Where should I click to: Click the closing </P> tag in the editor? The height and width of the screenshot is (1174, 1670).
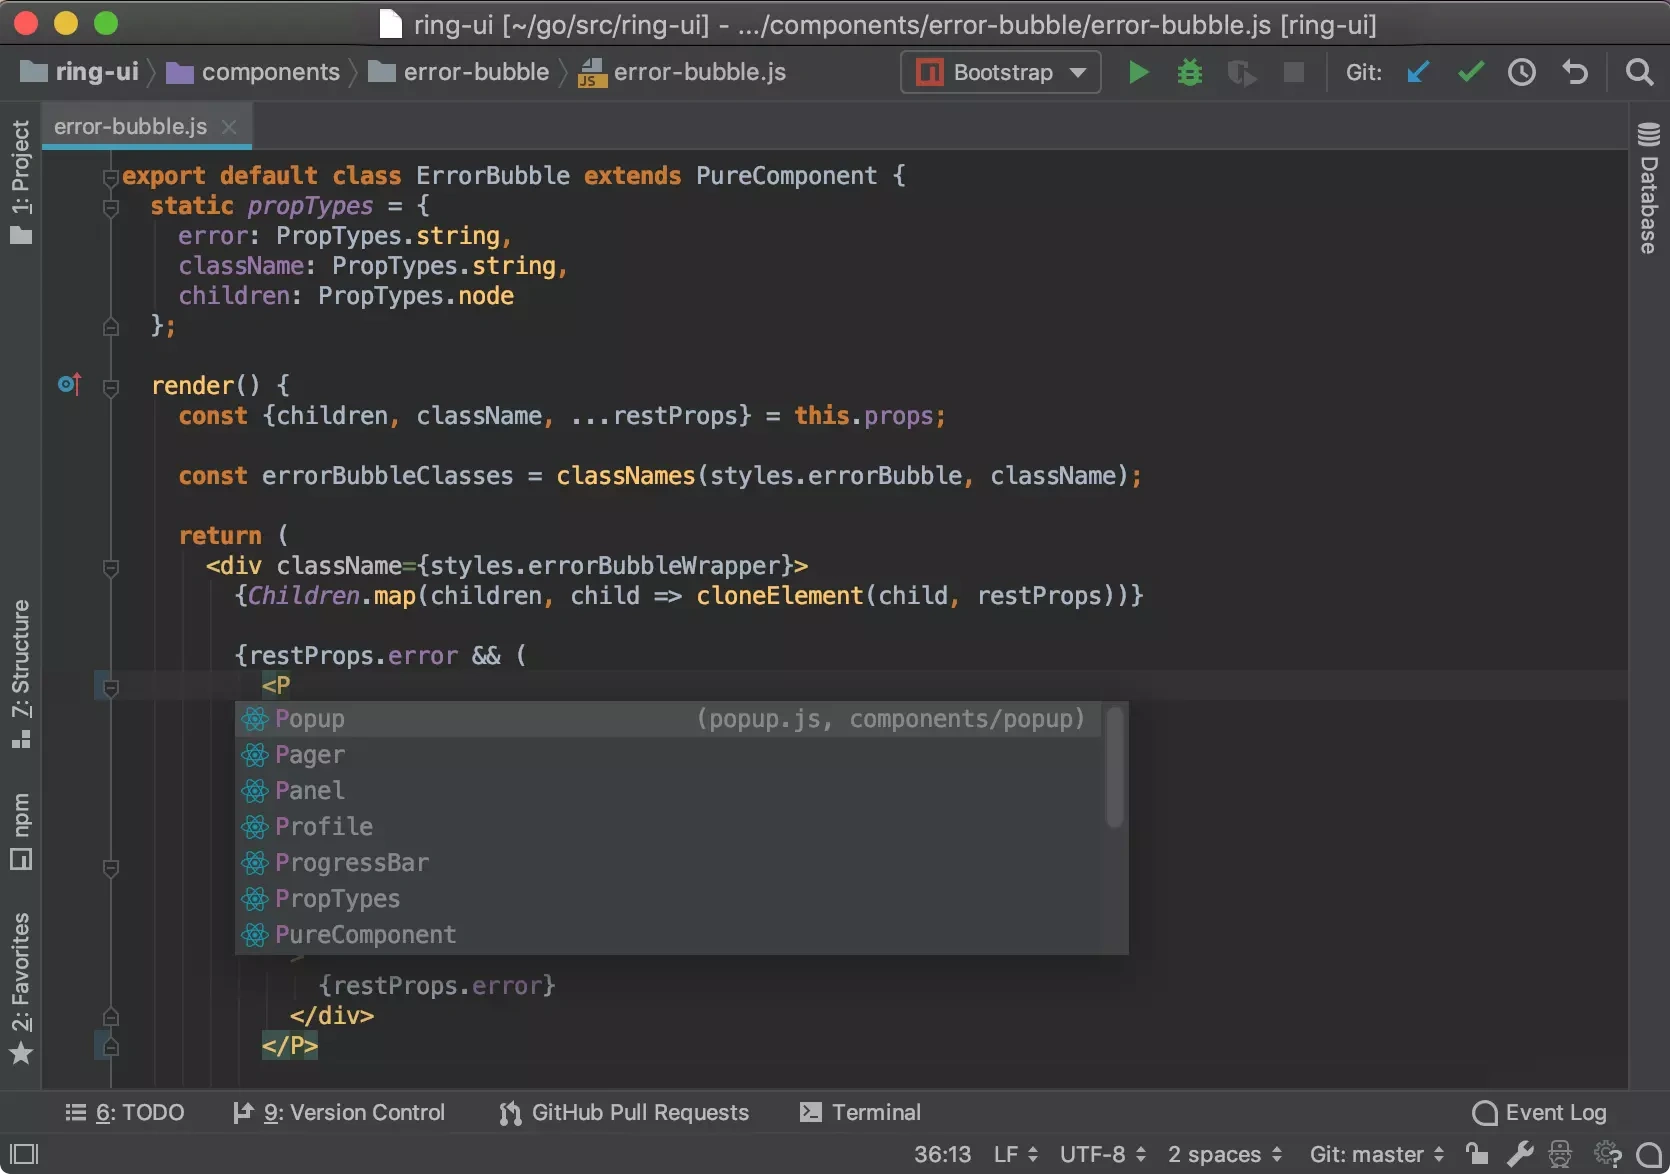click(x=290, y=1046)
